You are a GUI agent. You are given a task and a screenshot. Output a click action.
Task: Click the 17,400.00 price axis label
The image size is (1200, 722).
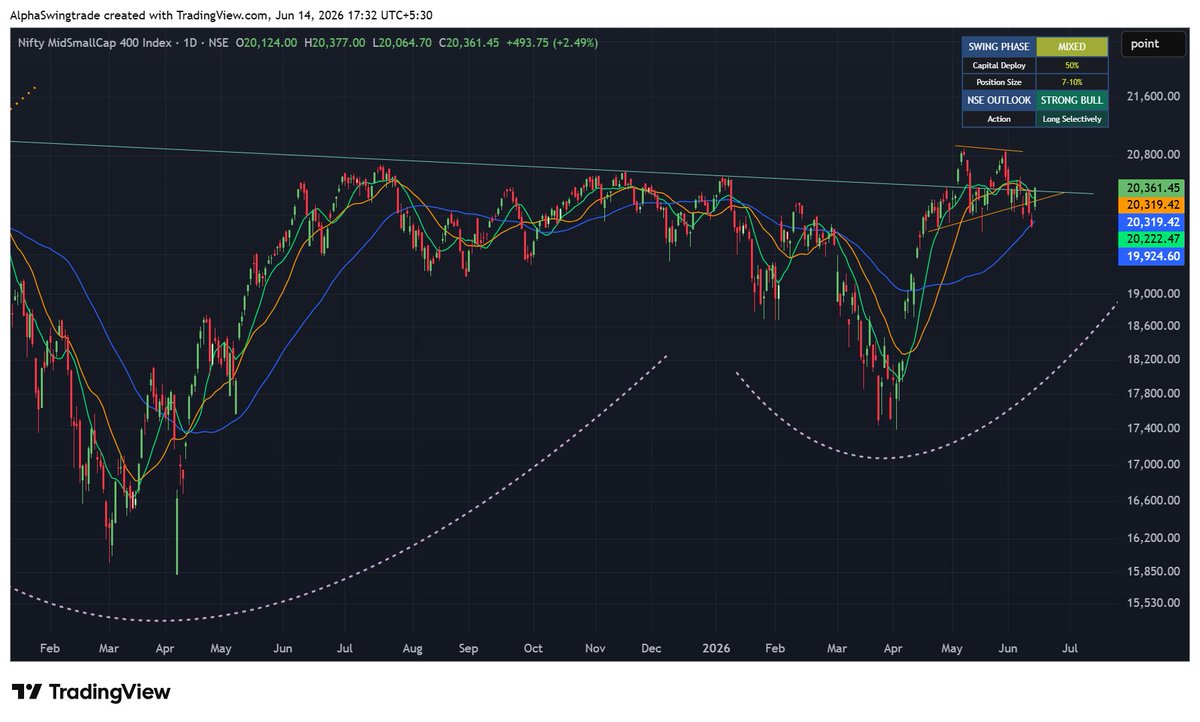pos(1153,428)
